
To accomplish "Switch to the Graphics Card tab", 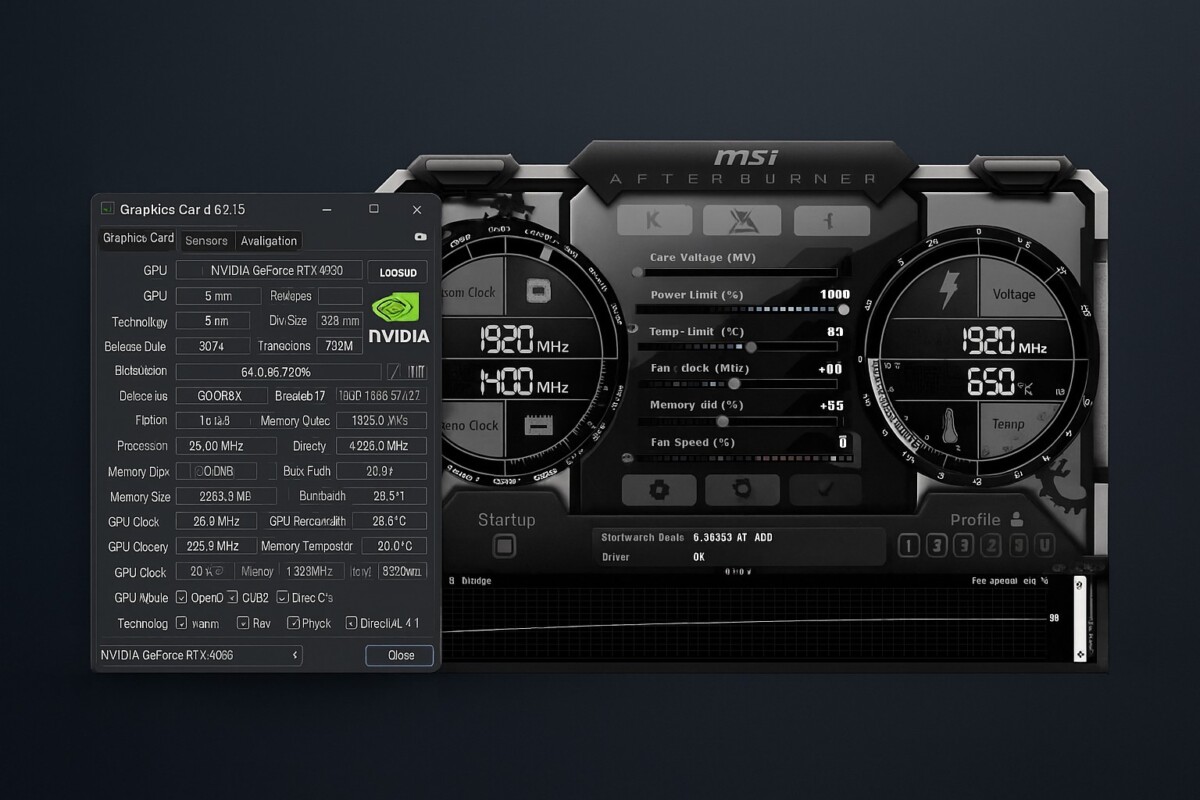I will pos(138,239).
